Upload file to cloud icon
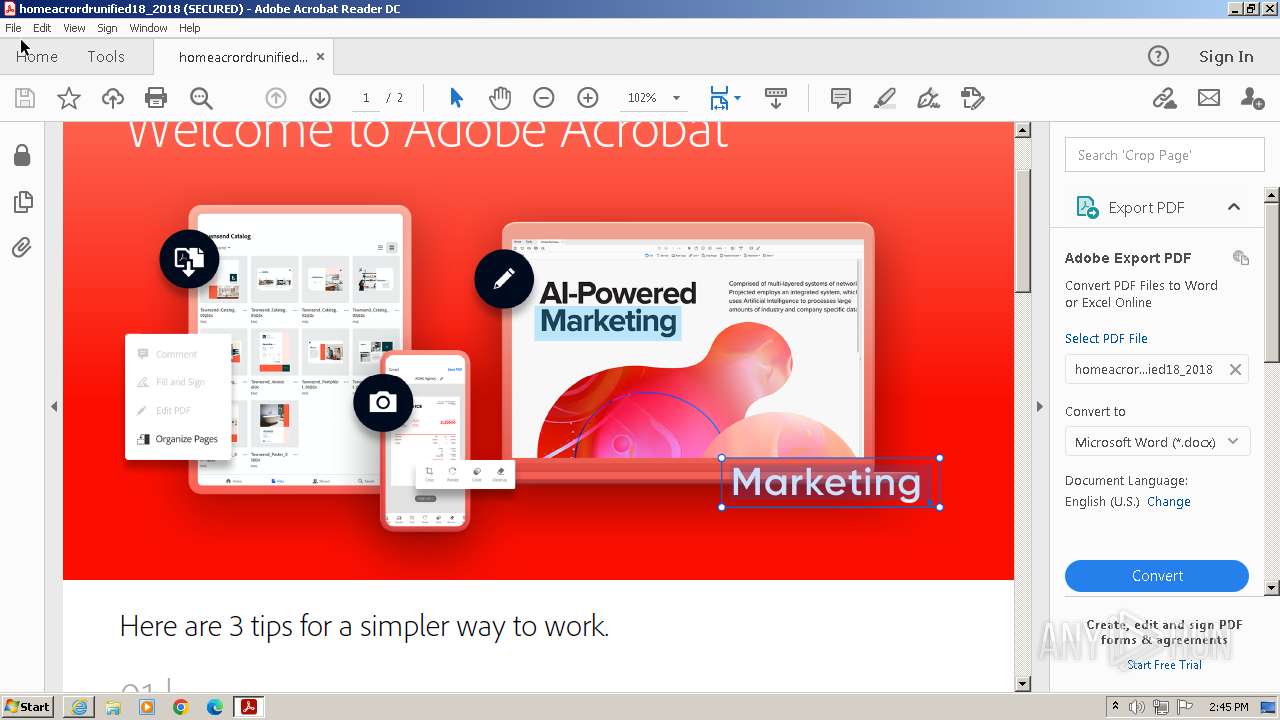 tap(113, 98)
